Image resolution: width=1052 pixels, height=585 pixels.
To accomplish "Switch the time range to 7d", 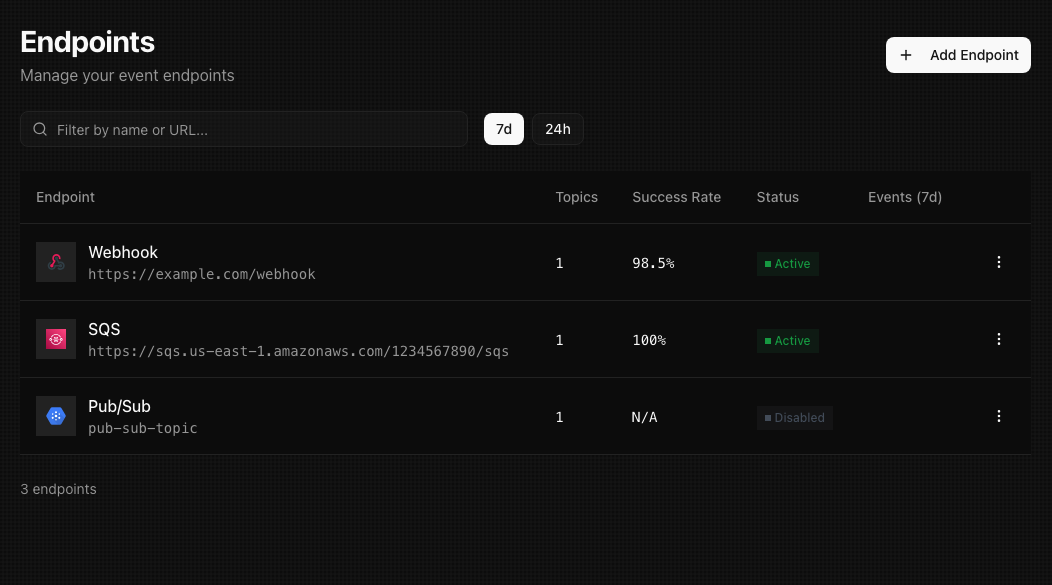I will pos(504,129).
